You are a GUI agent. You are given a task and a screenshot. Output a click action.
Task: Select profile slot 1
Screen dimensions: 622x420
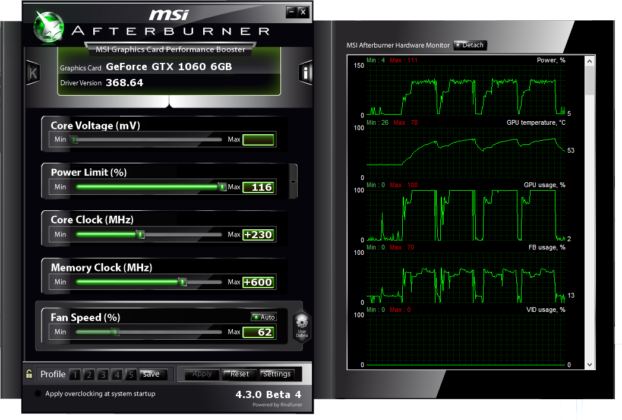pos(75,374)
